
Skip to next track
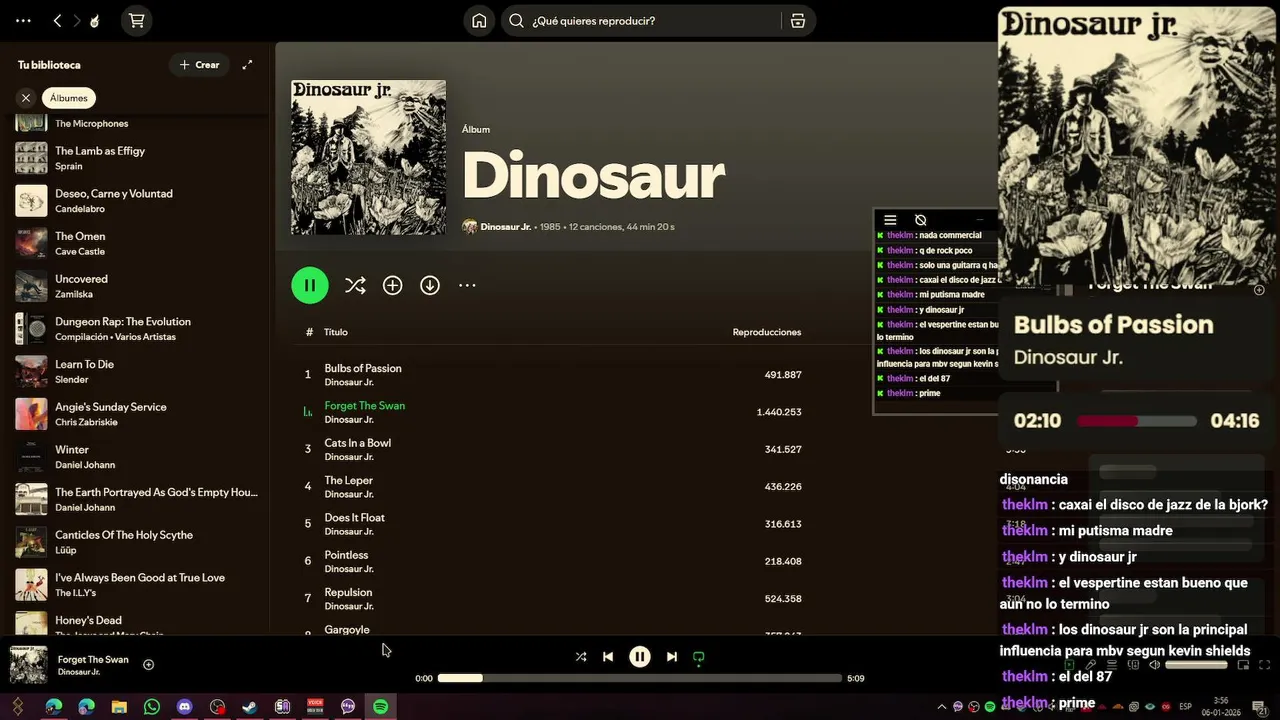click(x=672, y=657)
